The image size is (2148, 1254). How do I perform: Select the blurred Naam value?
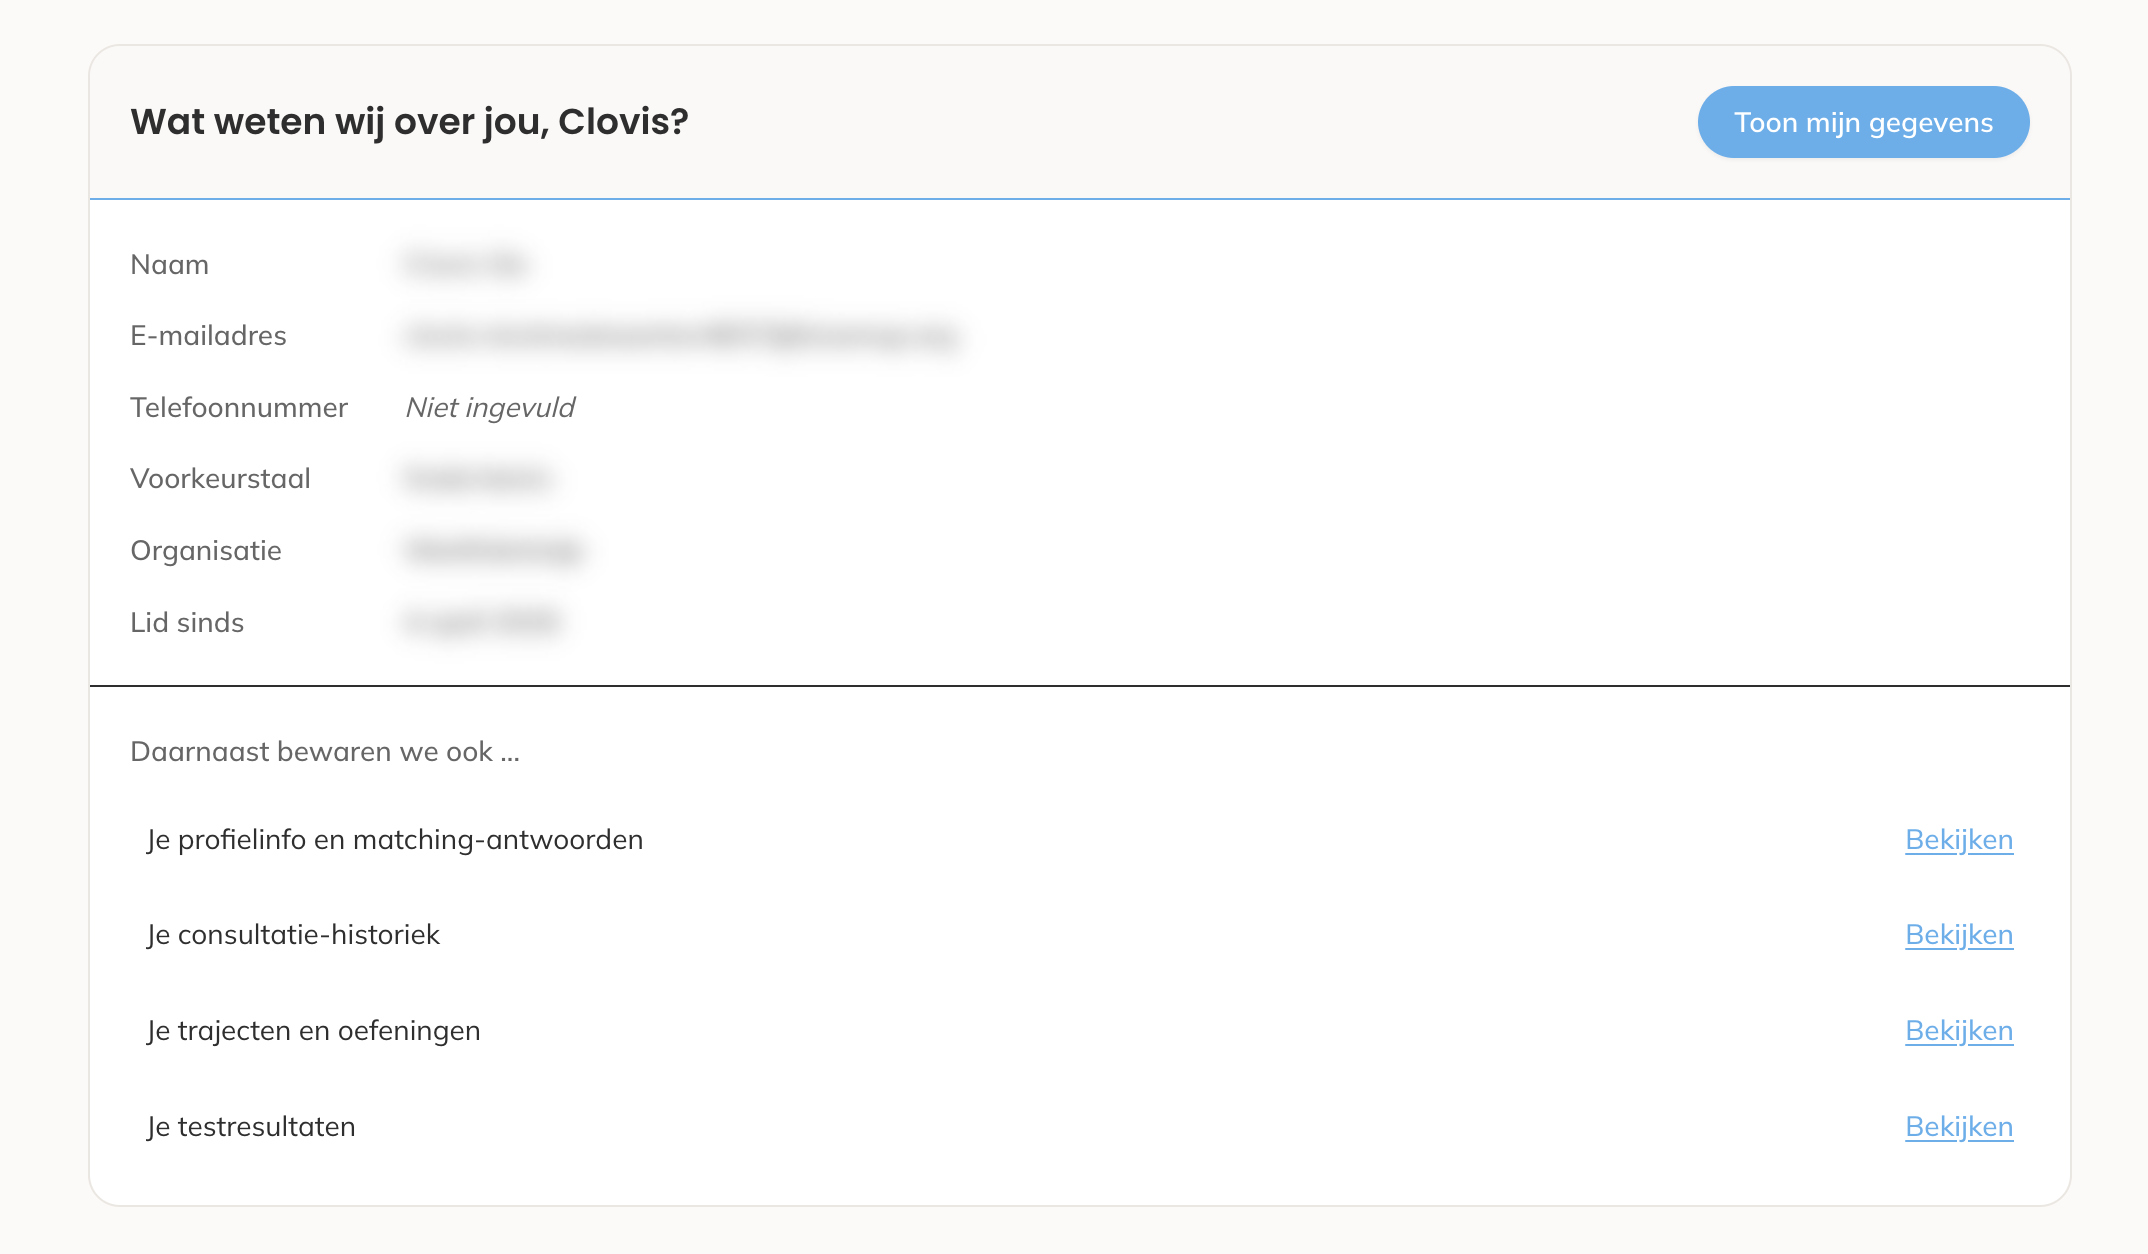pyautogui.click(x=467, y=265)
